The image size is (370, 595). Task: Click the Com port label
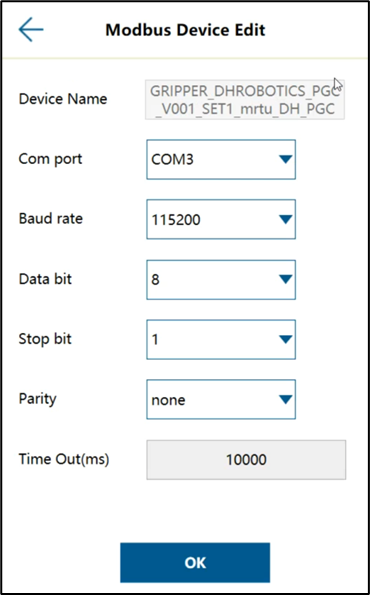point(50,159)
